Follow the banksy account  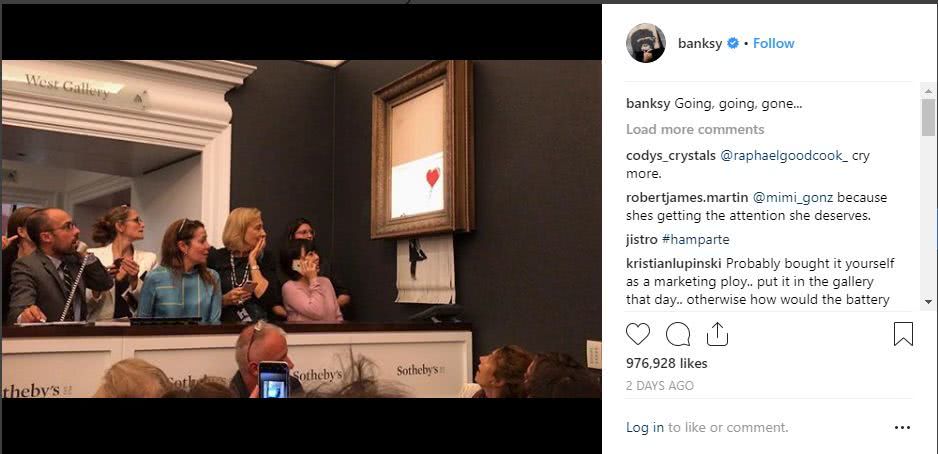(773, 43)
